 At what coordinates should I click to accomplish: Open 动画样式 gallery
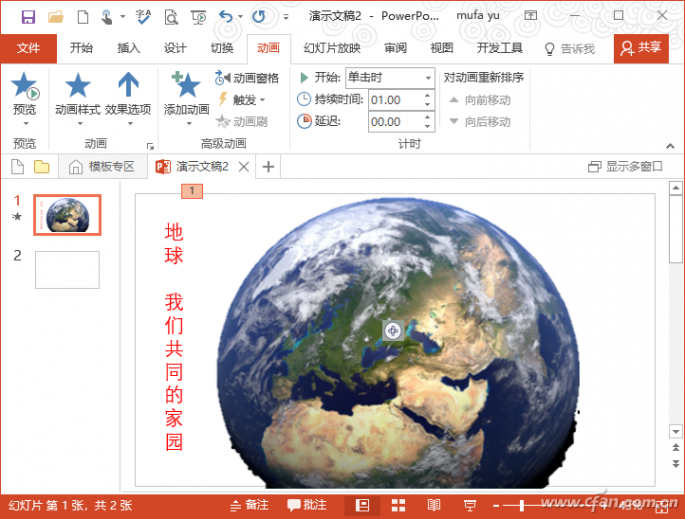(x=78, y=98)
